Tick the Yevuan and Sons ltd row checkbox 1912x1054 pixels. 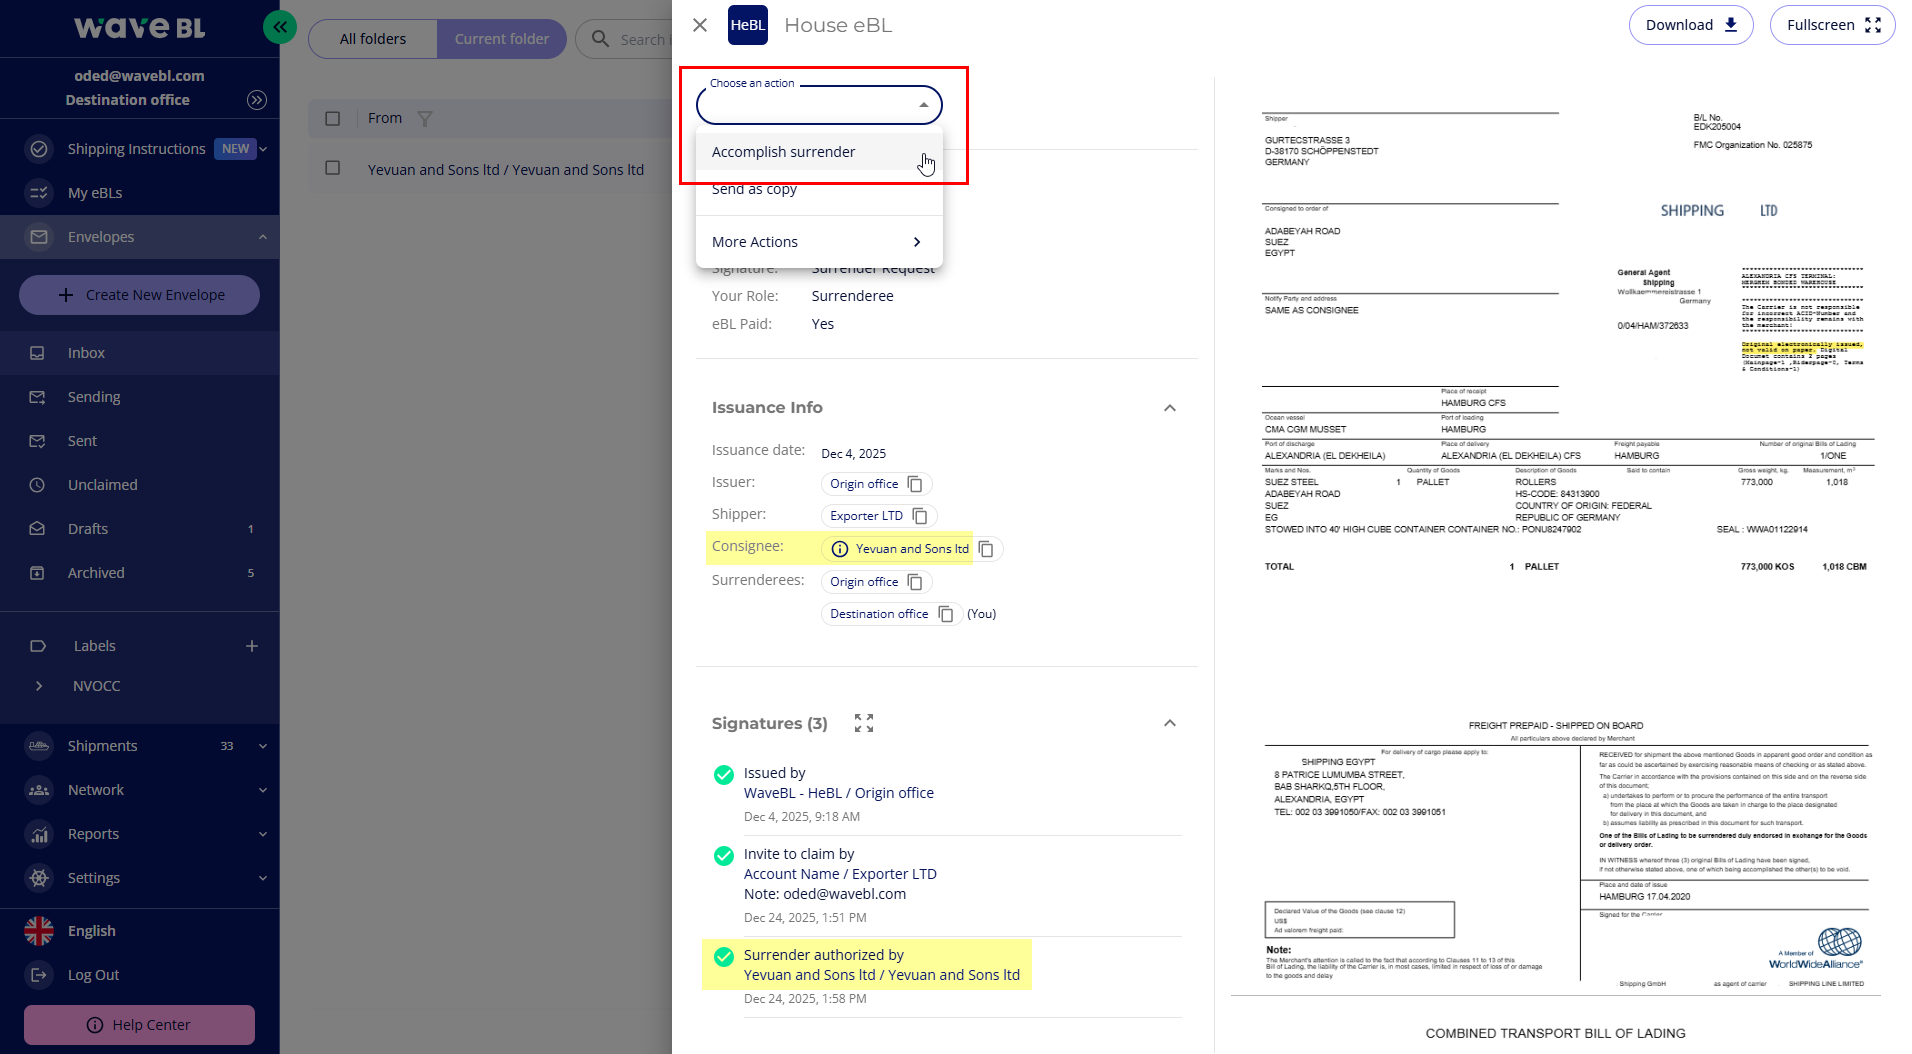(x=333, y=168)
